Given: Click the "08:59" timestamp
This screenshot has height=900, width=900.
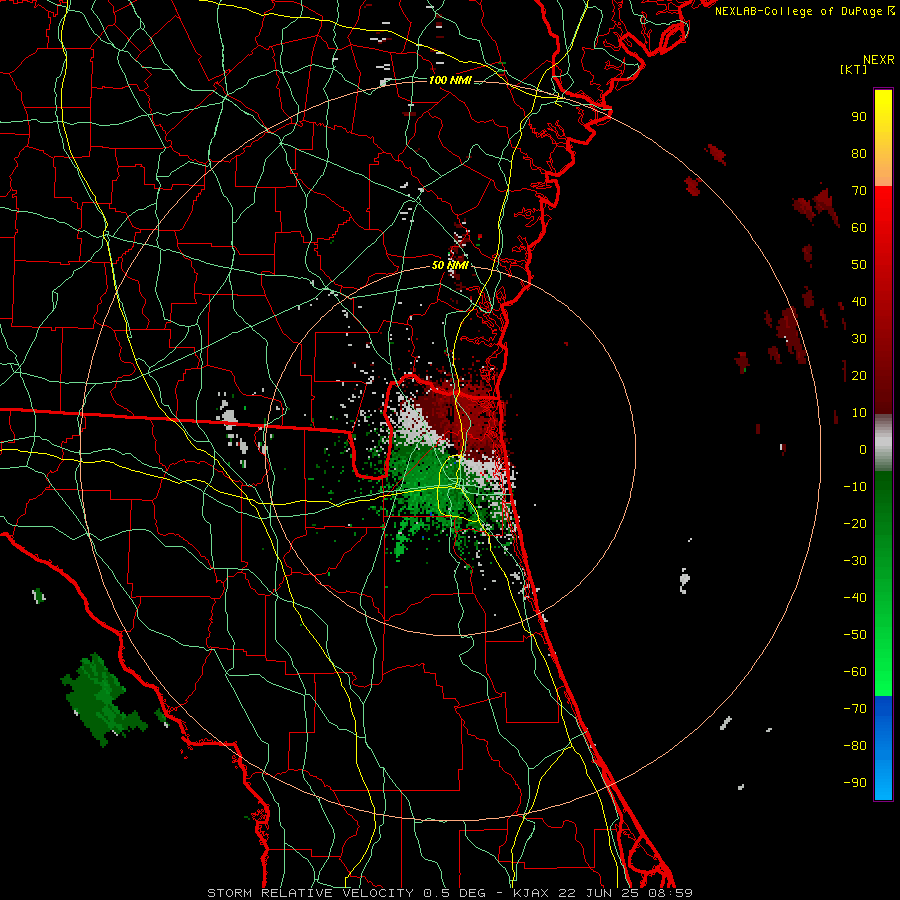Looking at the screenshot, I should (x=670, y=893).
